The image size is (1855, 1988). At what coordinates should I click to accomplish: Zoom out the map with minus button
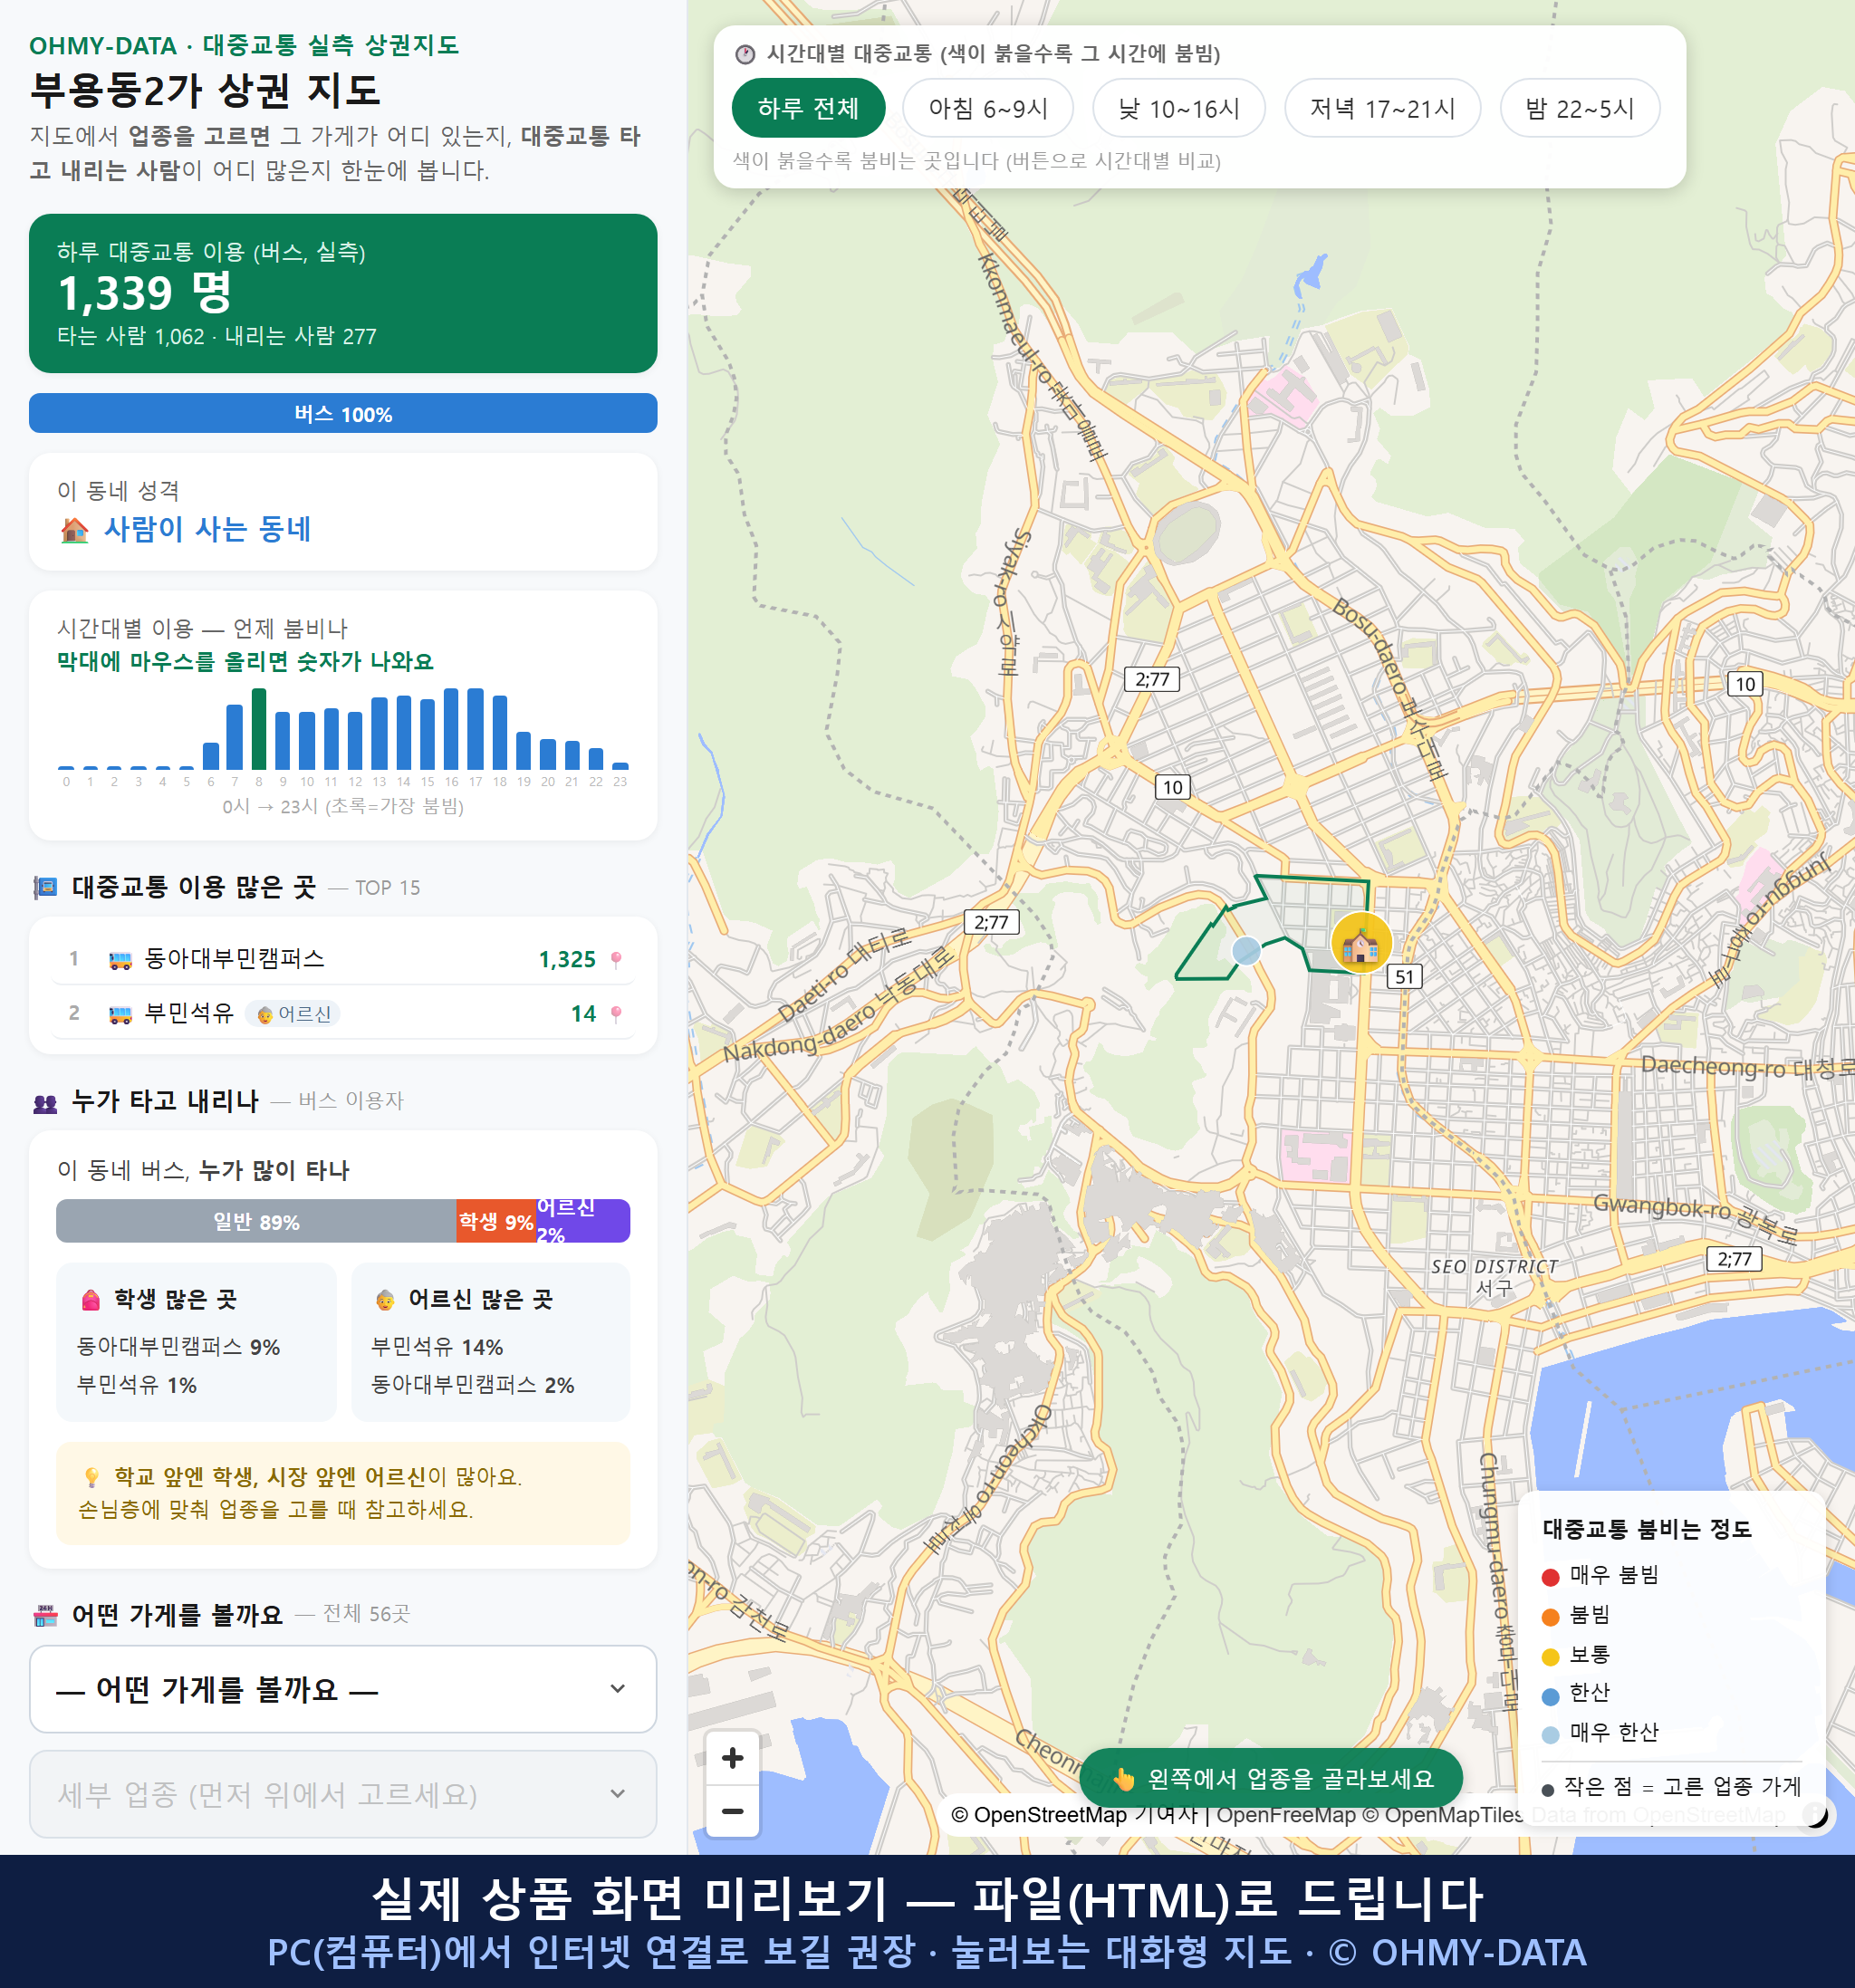coord(732,1811)
